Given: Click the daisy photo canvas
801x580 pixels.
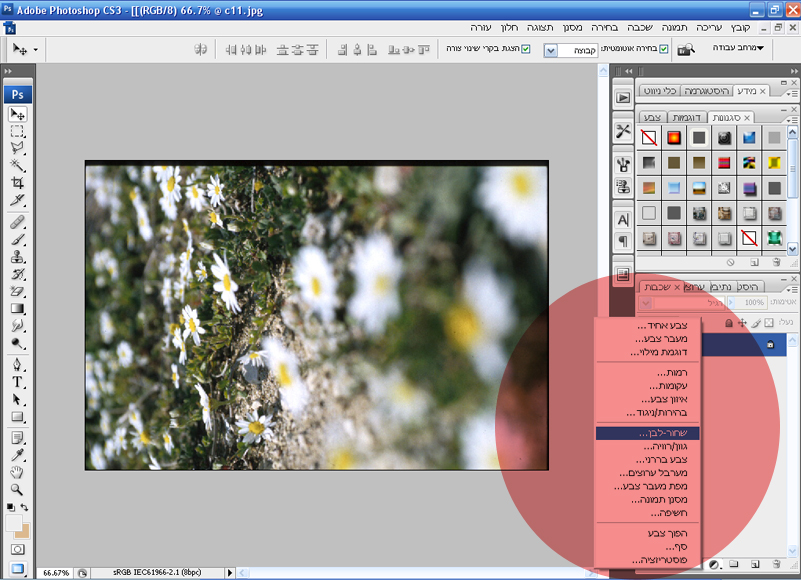Looking at the screenshot, I should [x=317, y=316].
